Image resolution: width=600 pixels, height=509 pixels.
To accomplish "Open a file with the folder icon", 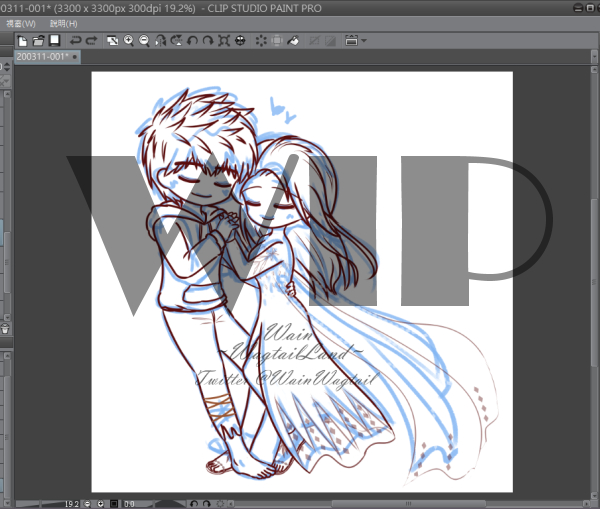I will click(38, 41).
